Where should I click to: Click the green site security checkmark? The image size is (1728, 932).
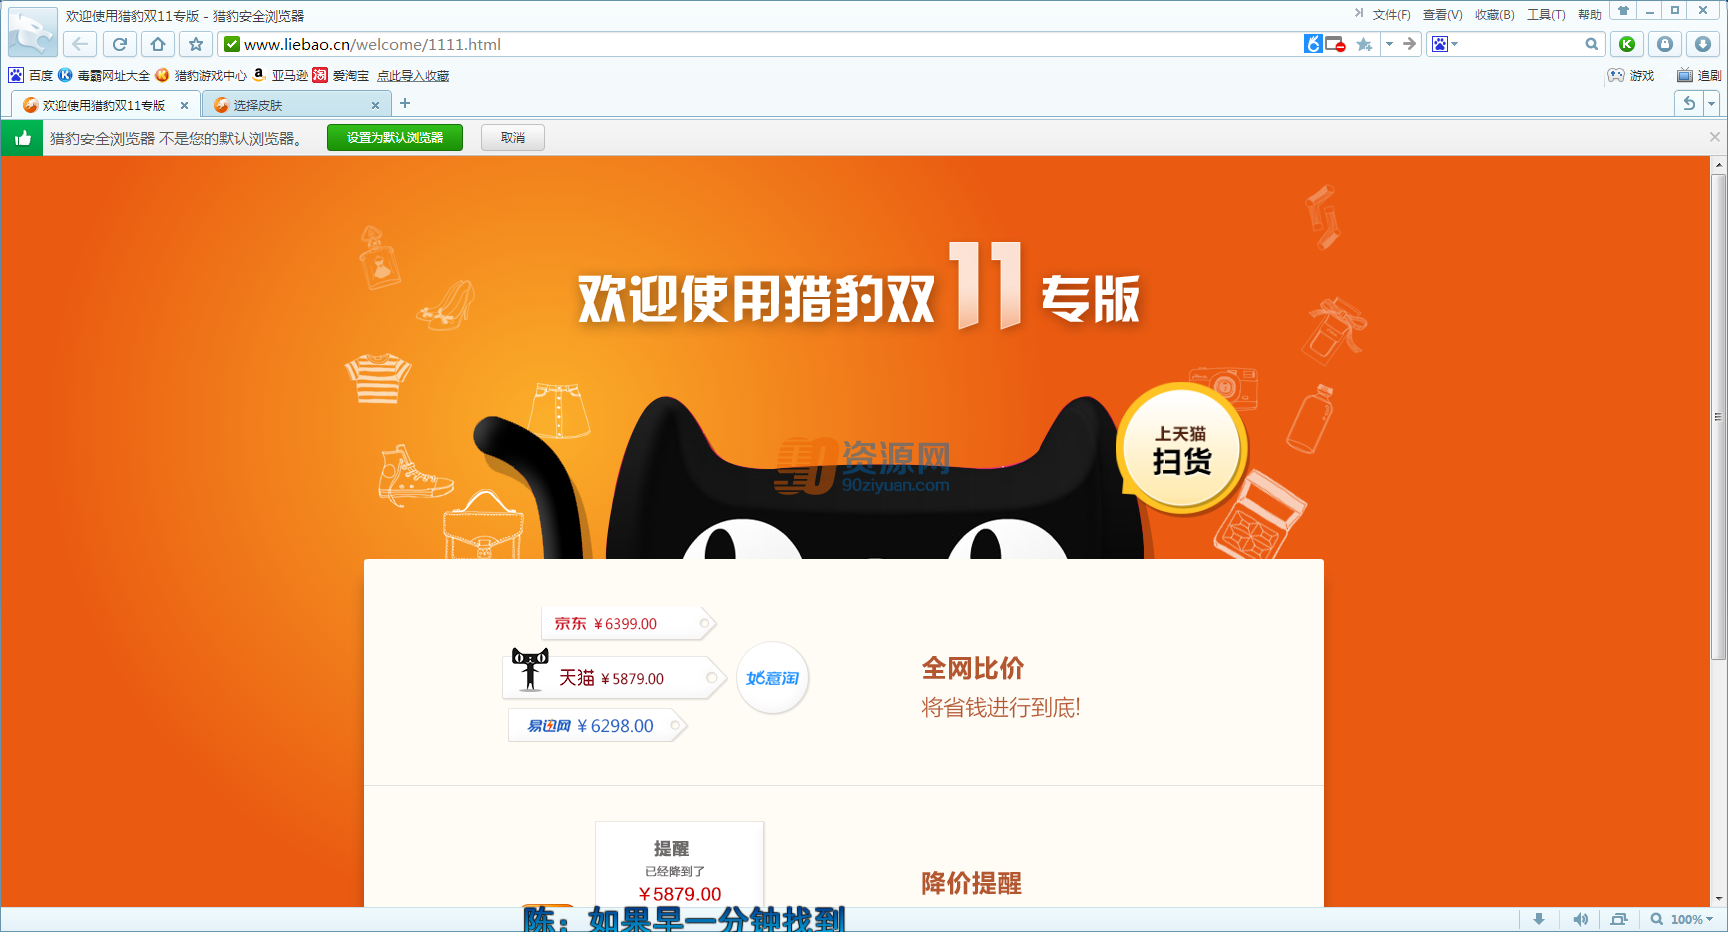[x=232, y=44]
